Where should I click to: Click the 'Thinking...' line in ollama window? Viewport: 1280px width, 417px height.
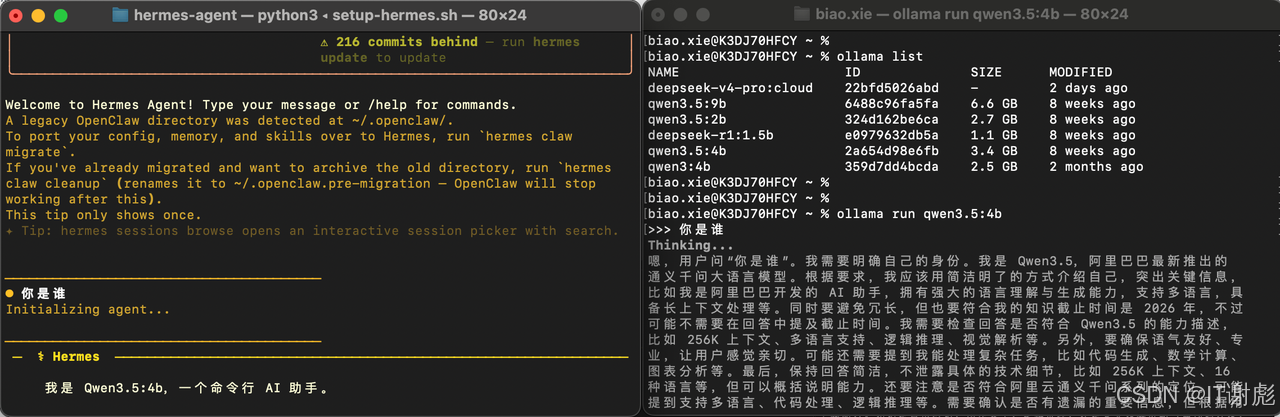(x=691, y=245)
